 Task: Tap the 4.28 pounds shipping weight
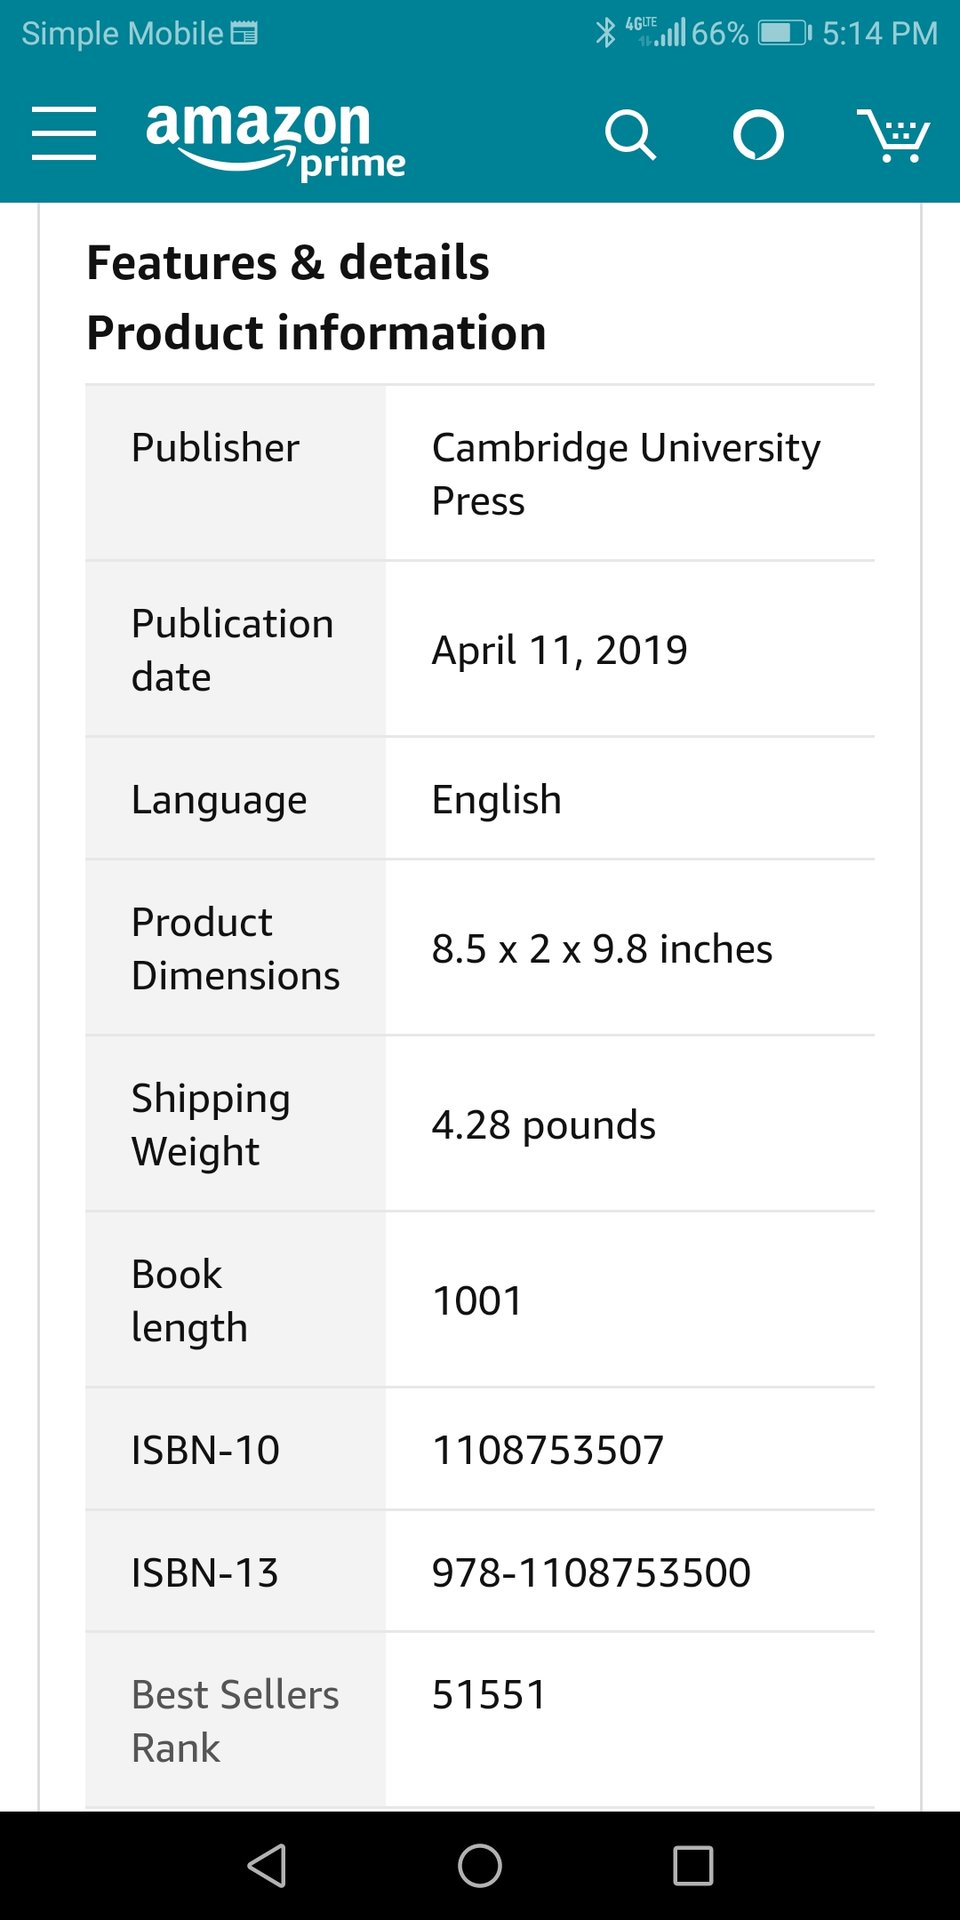(544, 1125)
